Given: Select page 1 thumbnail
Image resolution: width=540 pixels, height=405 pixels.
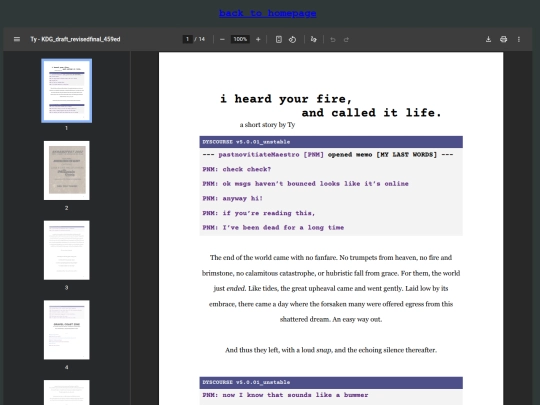Looking at the screenshot, I should (66, 91).
